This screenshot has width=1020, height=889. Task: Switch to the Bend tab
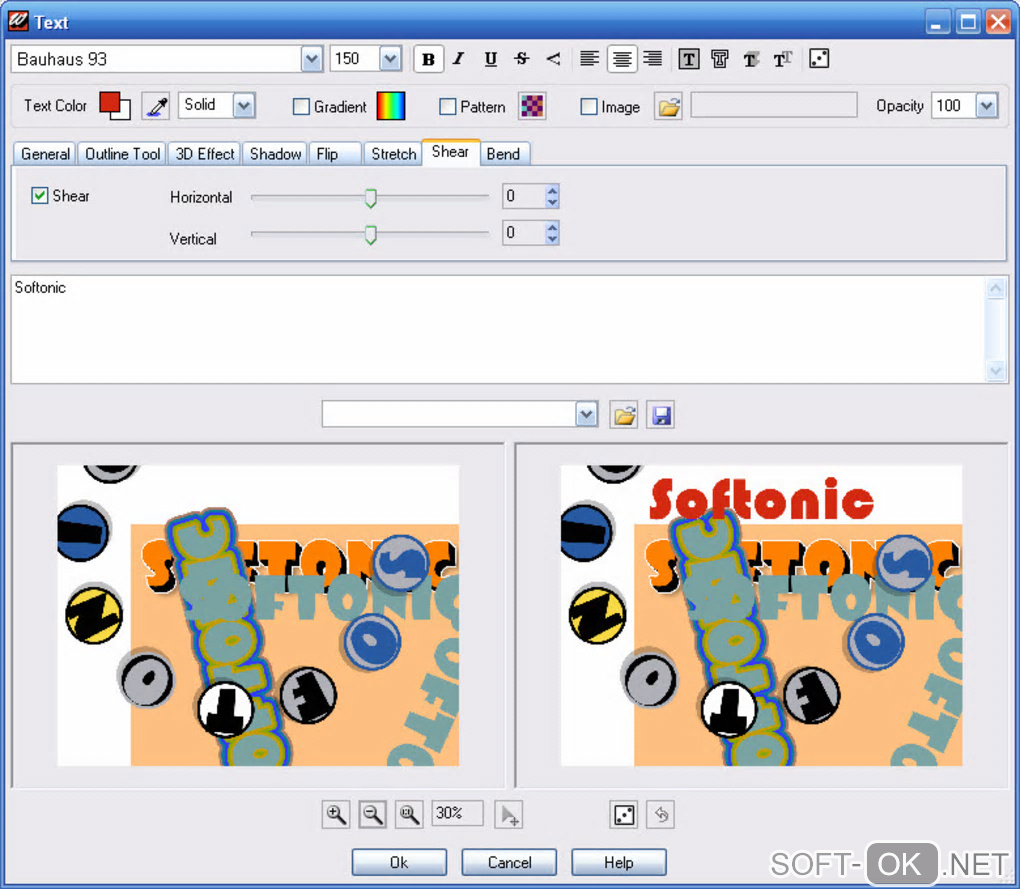[504, 154]
